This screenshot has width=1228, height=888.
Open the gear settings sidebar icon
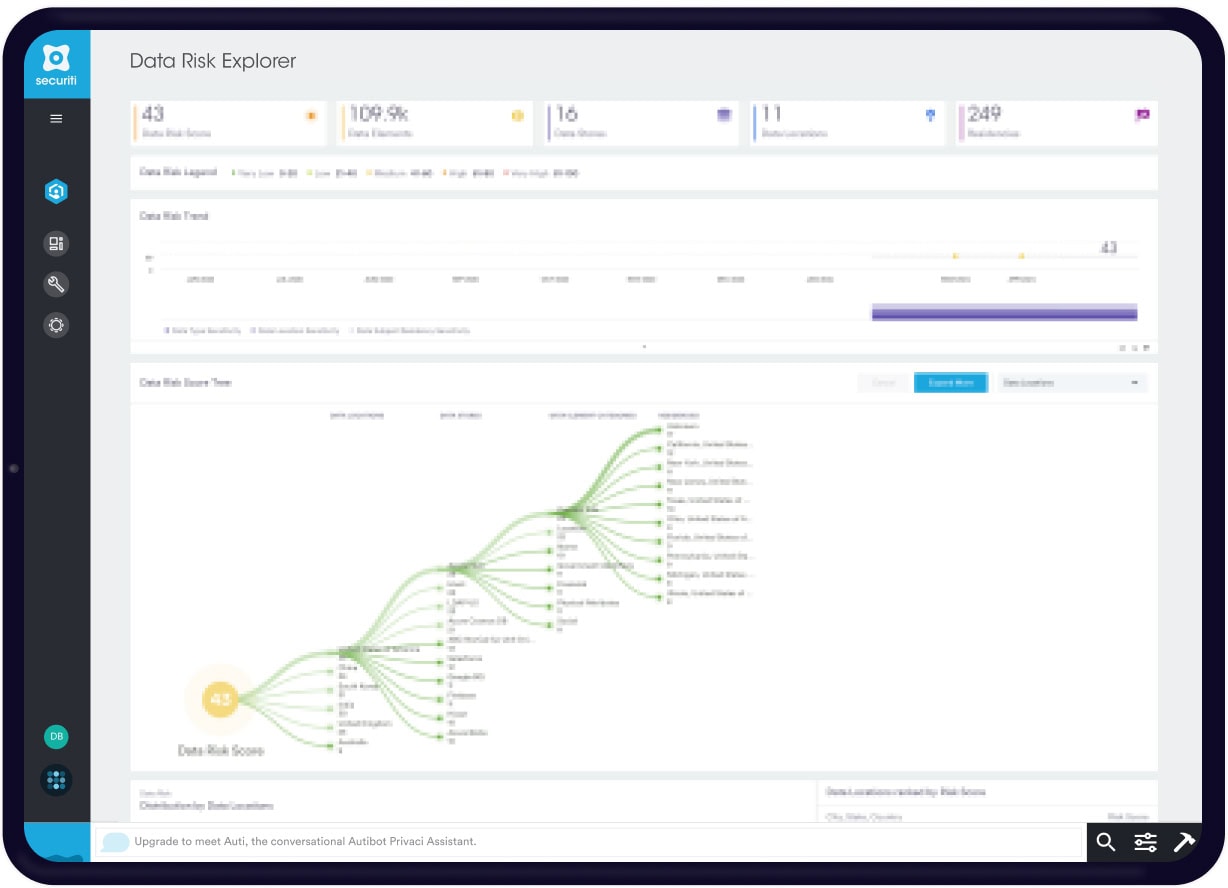(x=56, y=325)
